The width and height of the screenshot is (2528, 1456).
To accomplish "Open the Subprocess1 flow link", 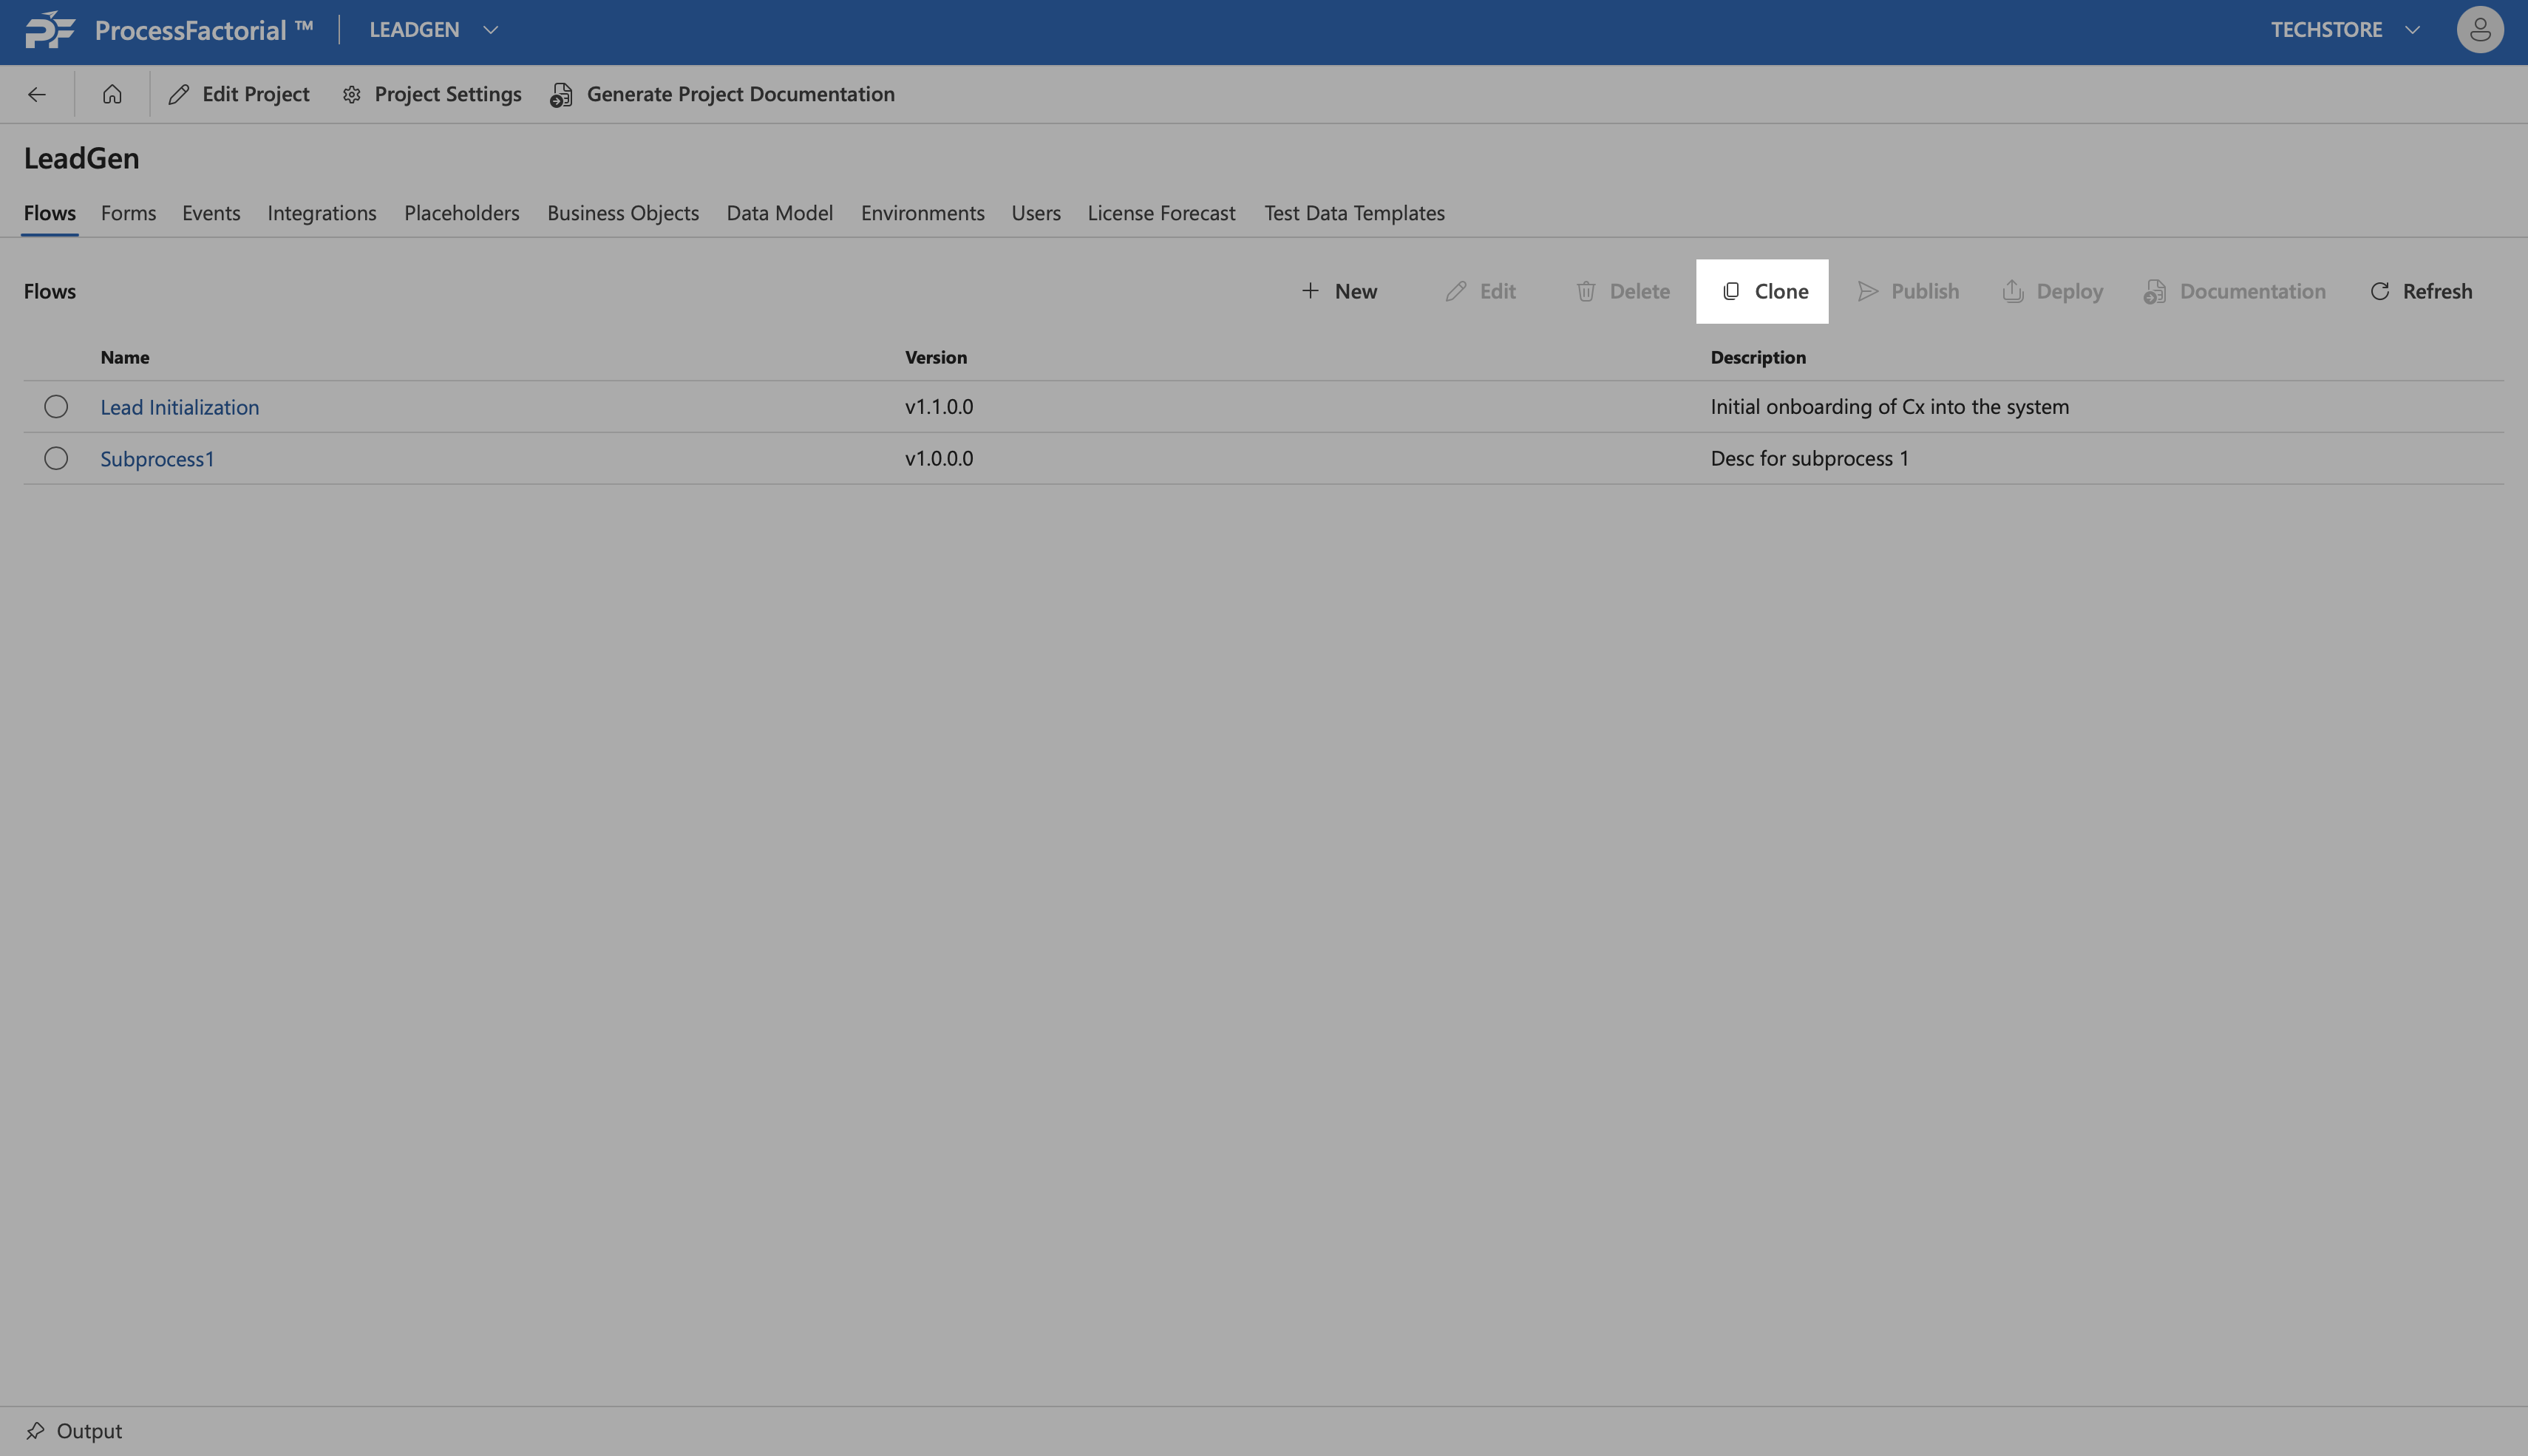I will (157, 459).
